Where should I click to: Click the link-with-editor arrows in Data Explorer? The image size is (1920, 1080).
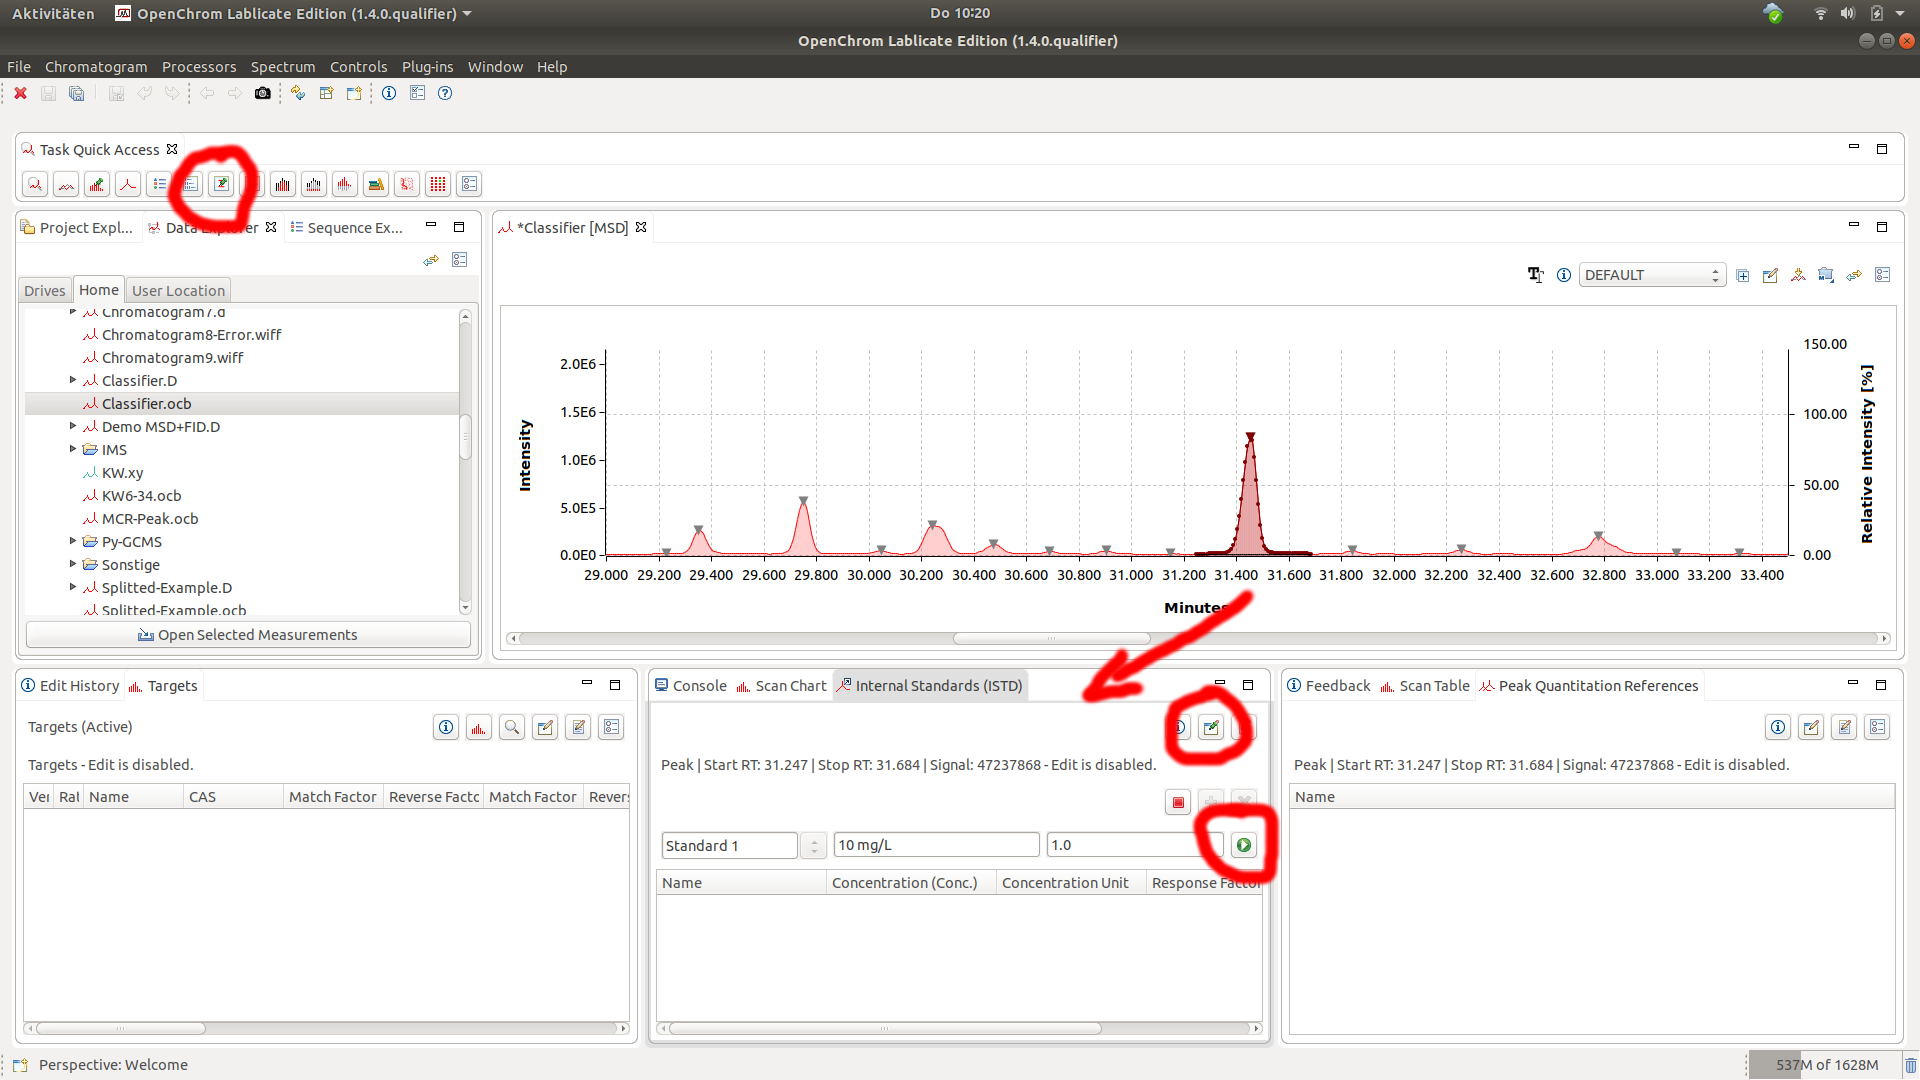431,260
